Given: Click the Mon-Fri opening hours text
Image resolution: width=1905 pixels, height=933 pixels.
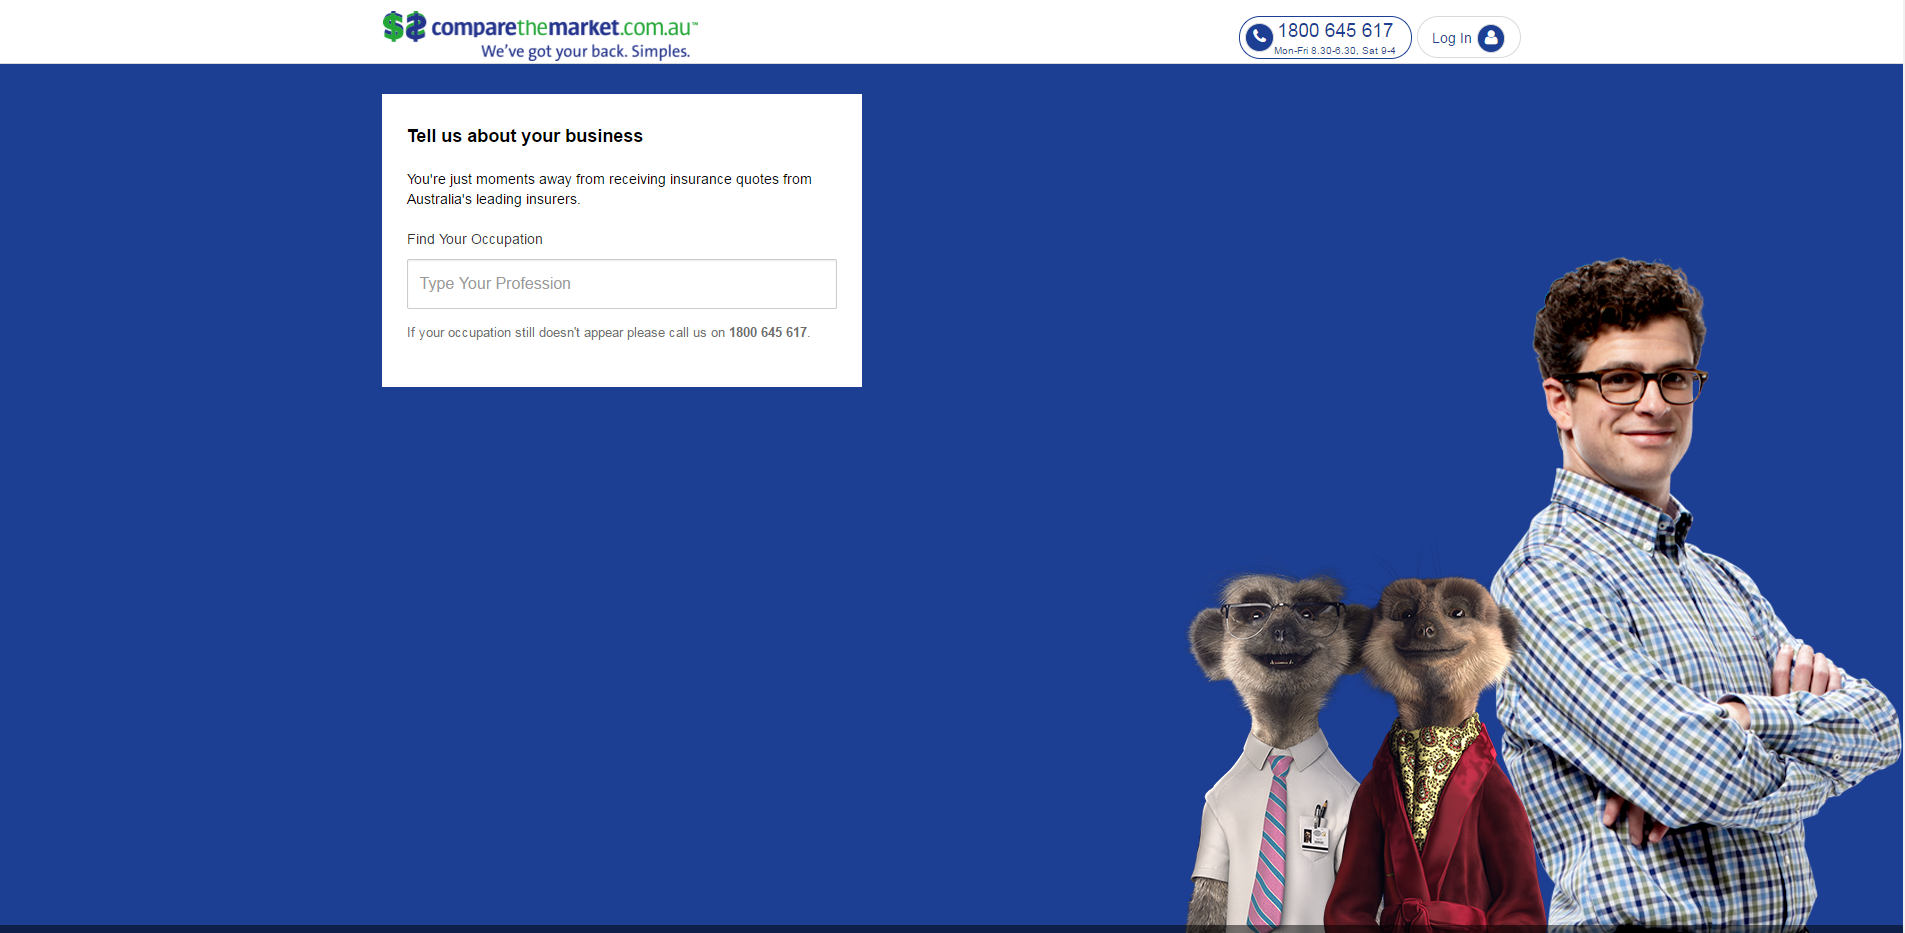Looking at the screenshot, I should (x=1334, y=51).
